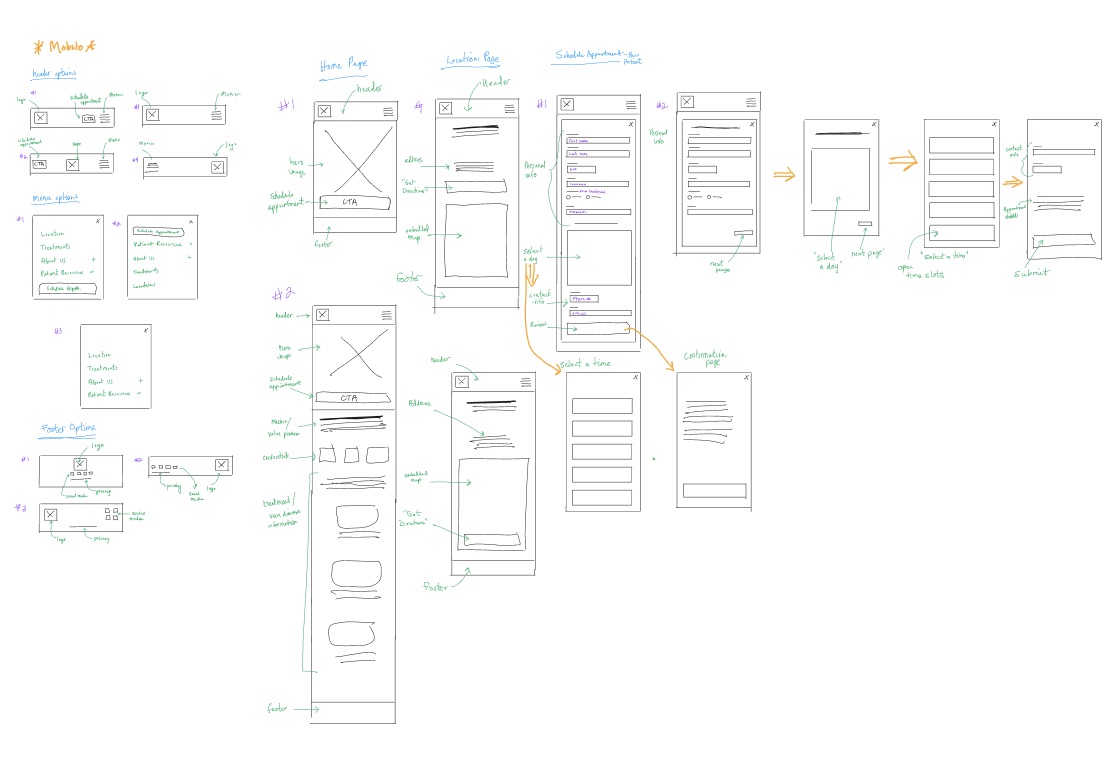Screen dimensions: 1120x758
Task: Select the first radio option in Schedule form #1
Action: [x=569, y=197]
